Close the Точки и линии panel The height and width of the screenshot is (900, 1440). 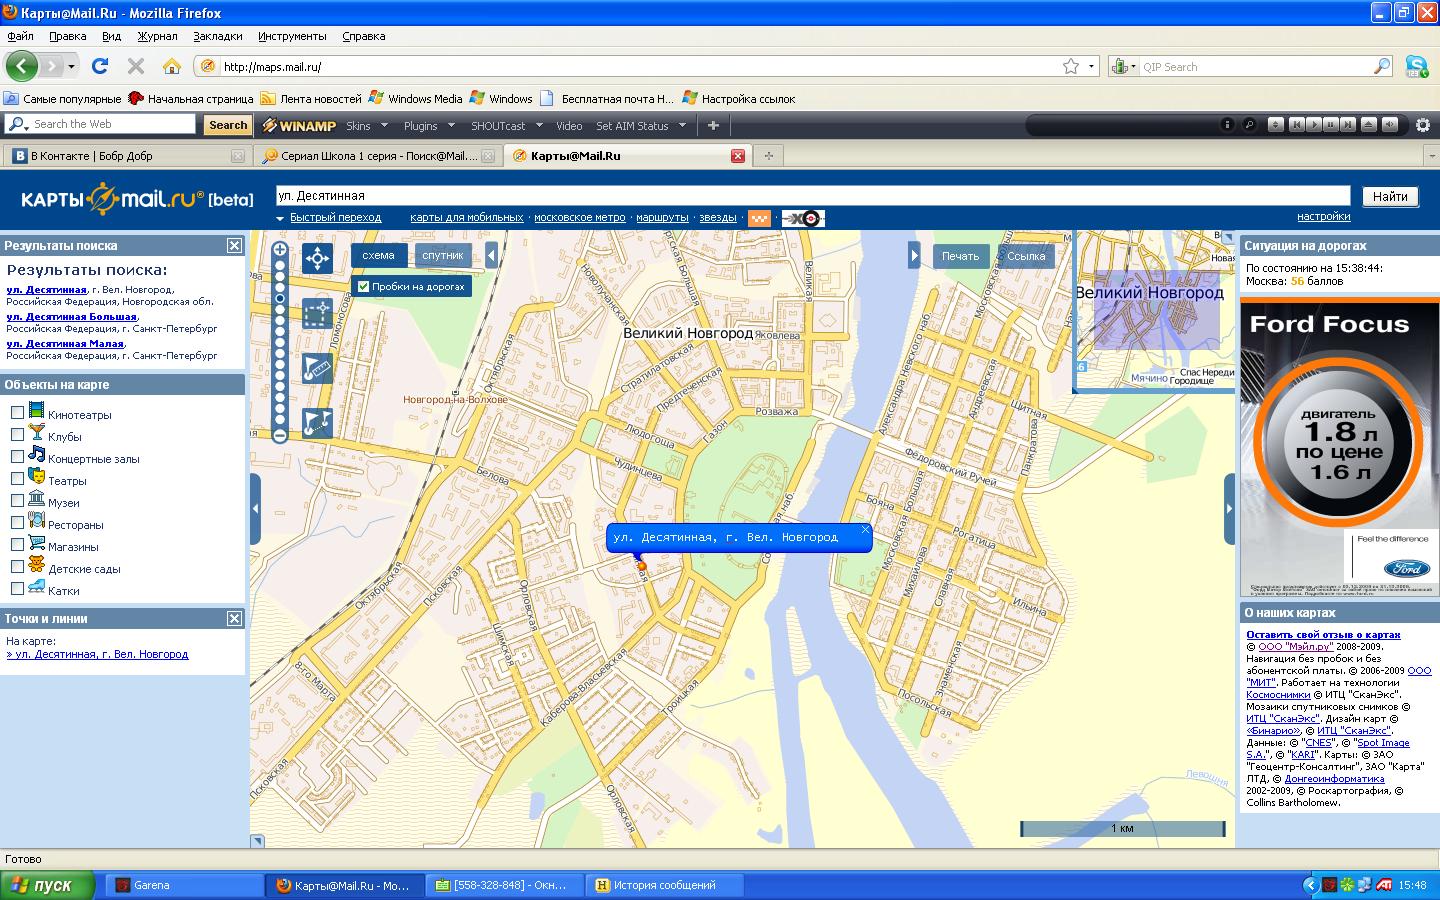234,618
